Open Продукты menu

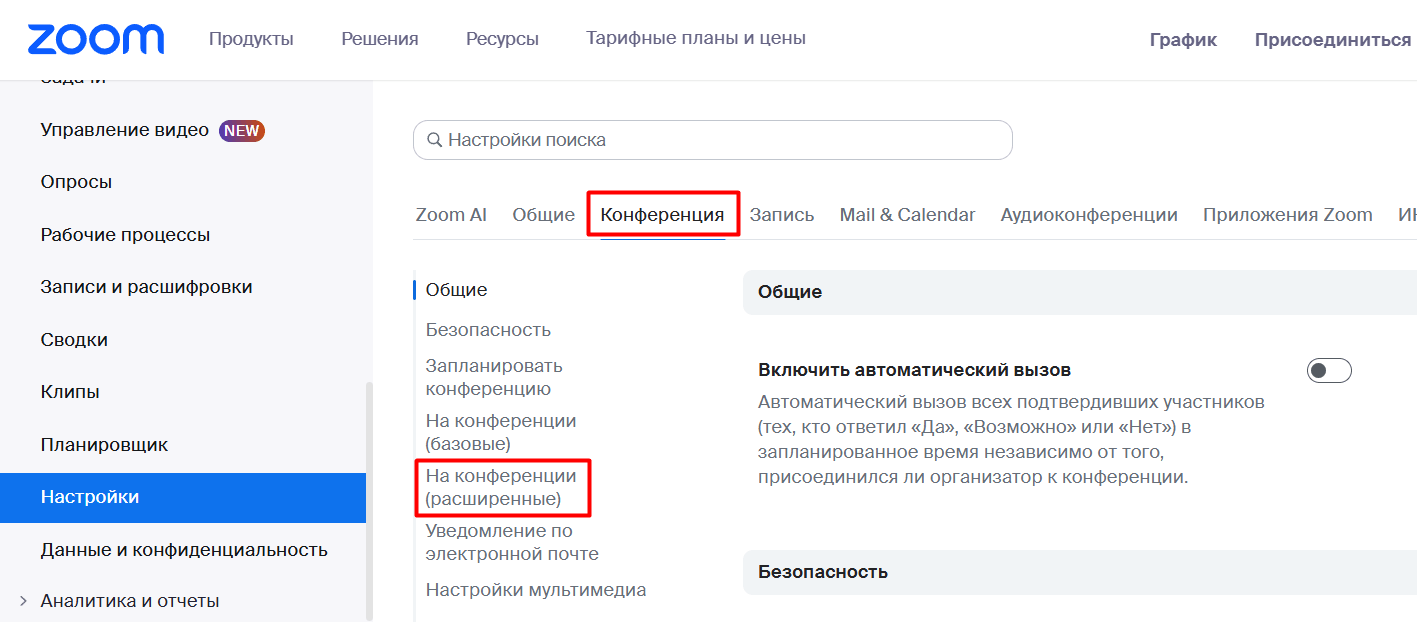[x=251, y=39]
